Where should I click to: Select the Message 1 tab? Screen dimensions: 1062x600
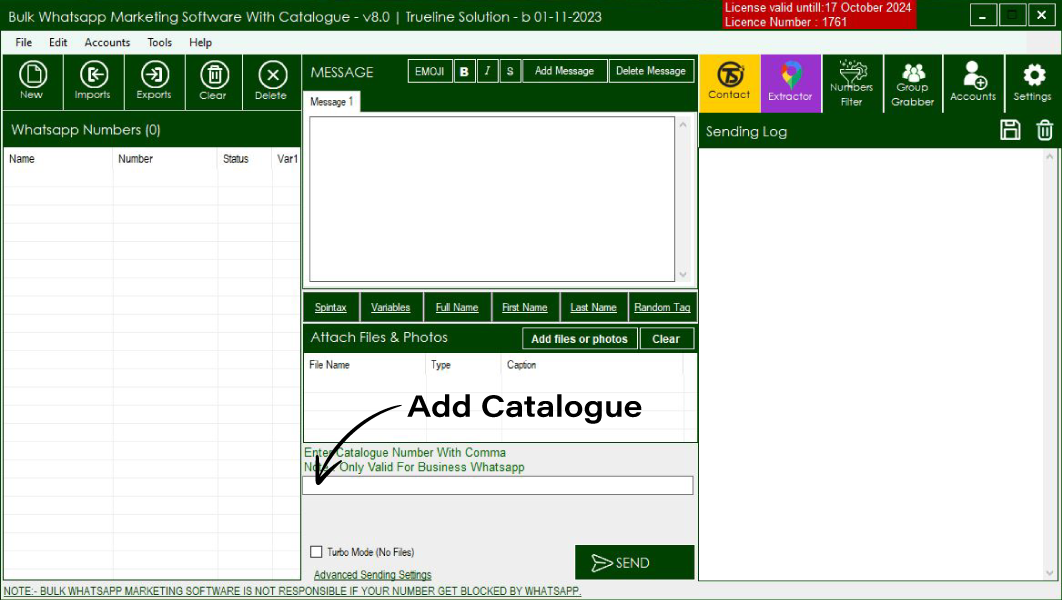click(331, 102)
